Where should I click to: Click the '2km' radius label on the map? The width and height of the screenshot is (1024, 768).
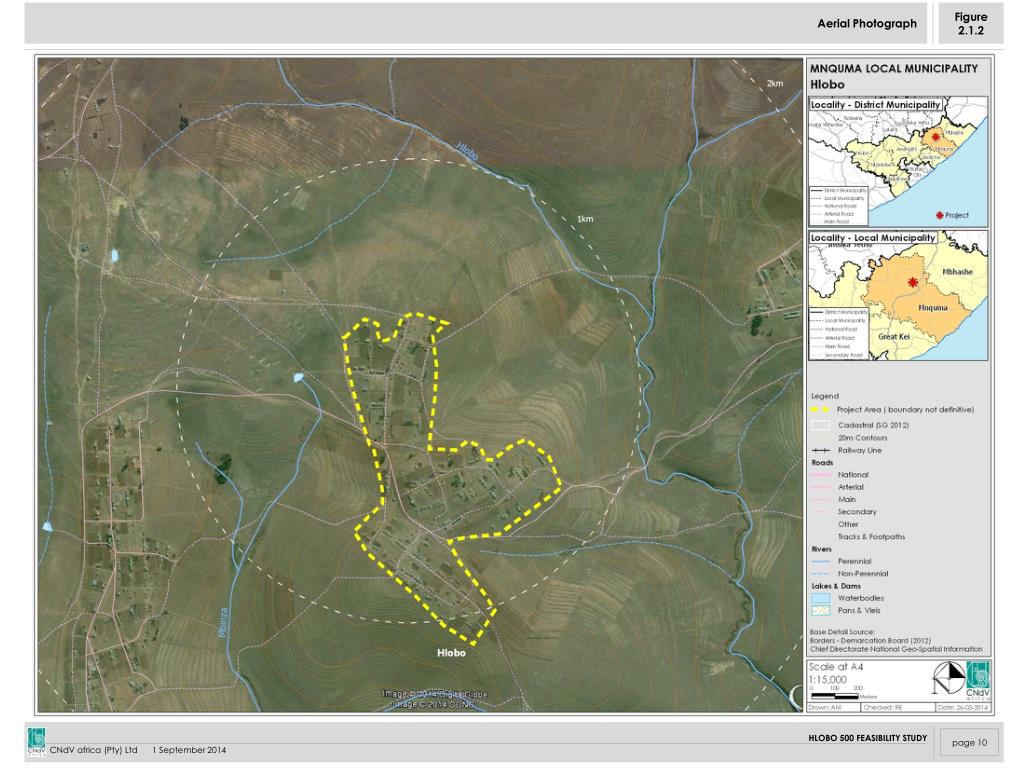tap(775, 84)
